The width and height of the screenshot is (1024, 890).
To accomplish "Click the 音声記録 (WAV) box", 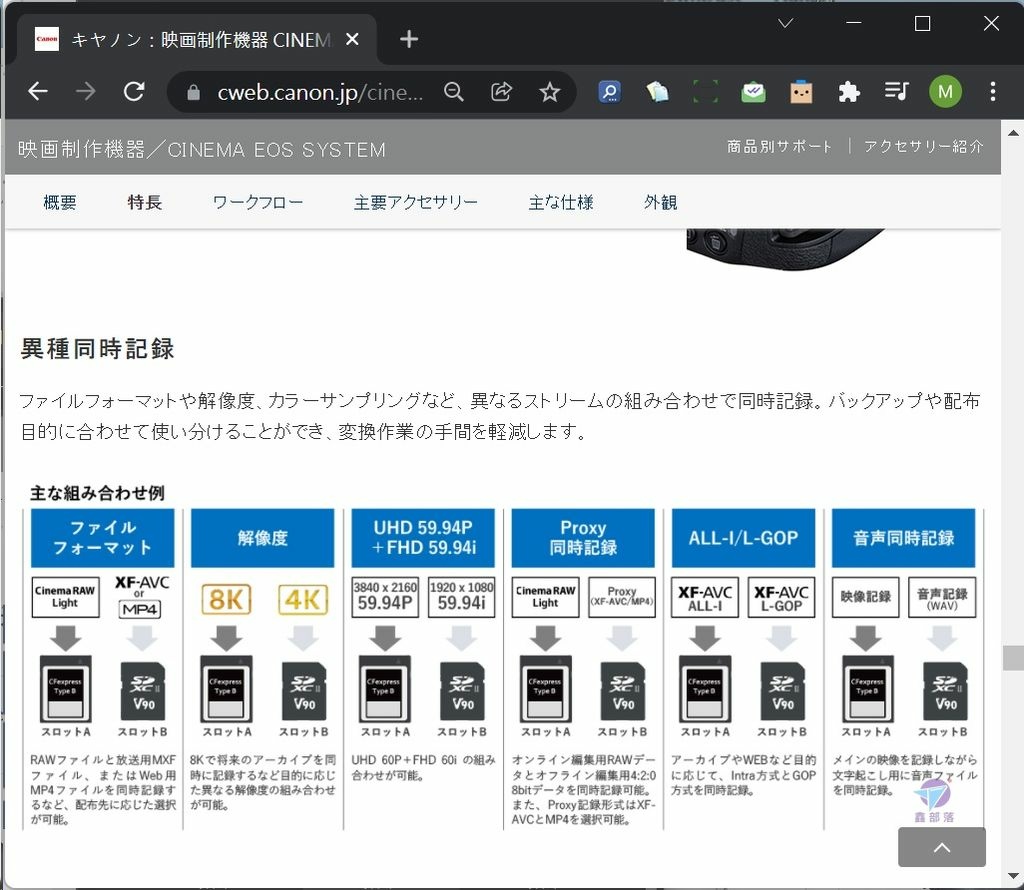I will point(942,597).
